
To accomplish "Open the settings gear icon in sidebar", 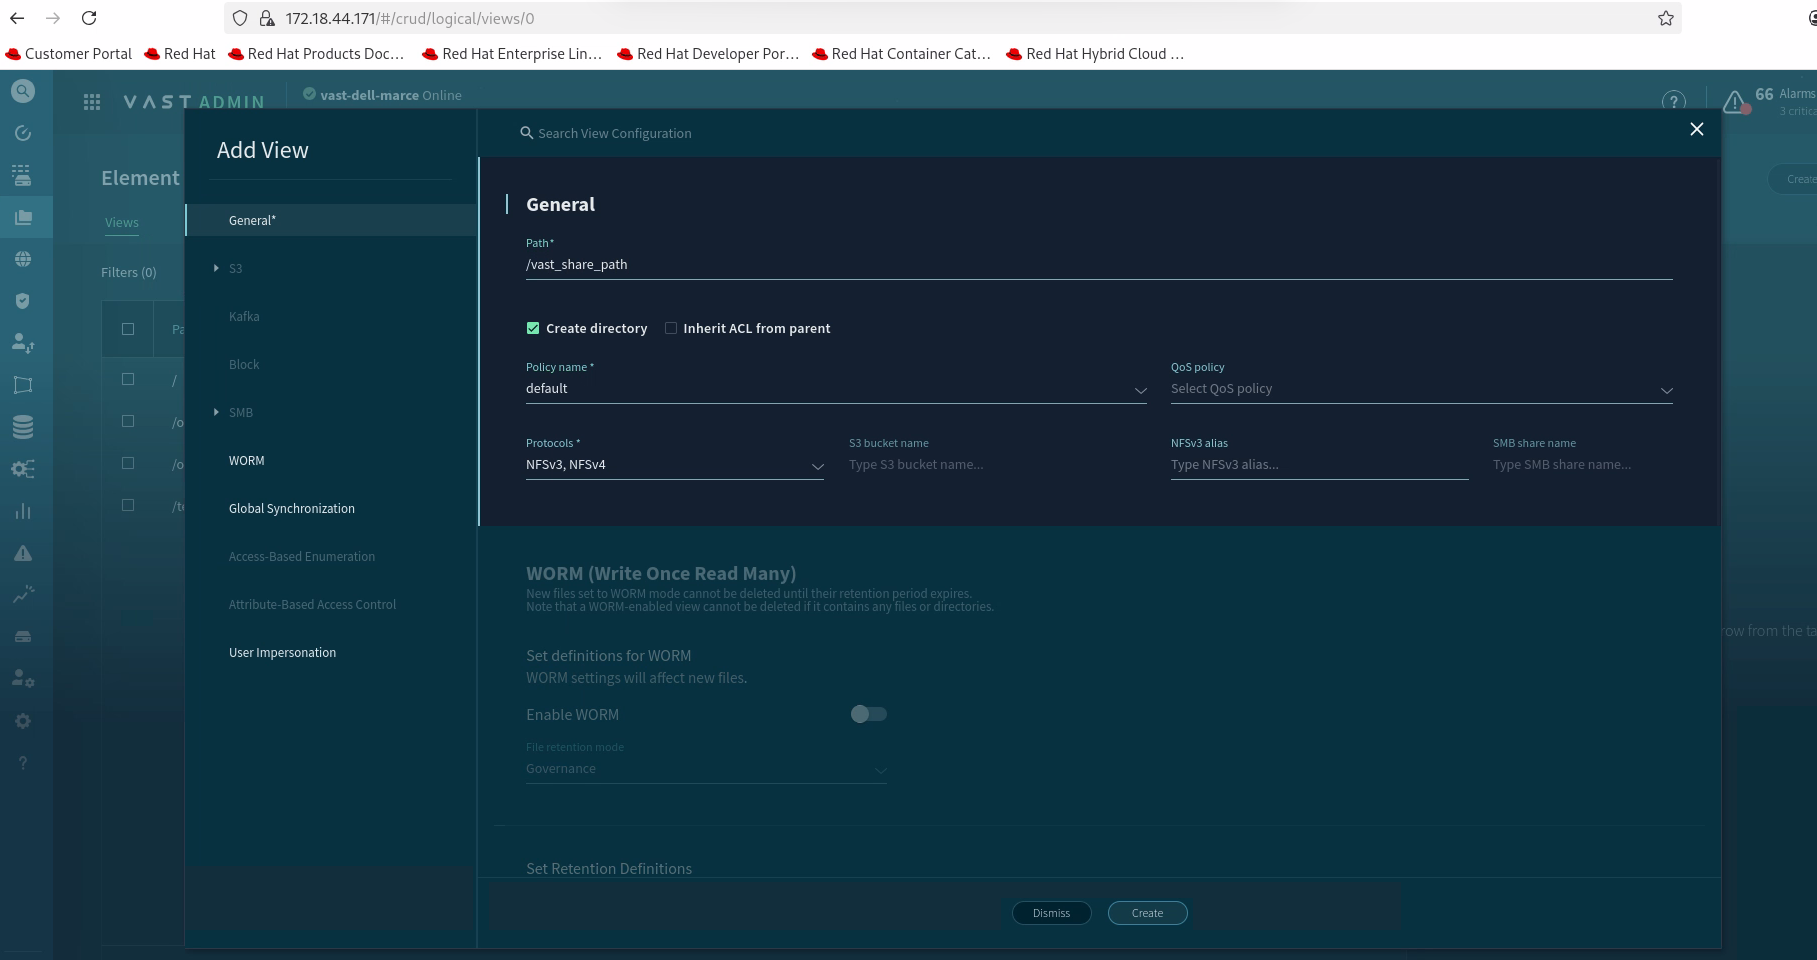I will coord(23,721).
